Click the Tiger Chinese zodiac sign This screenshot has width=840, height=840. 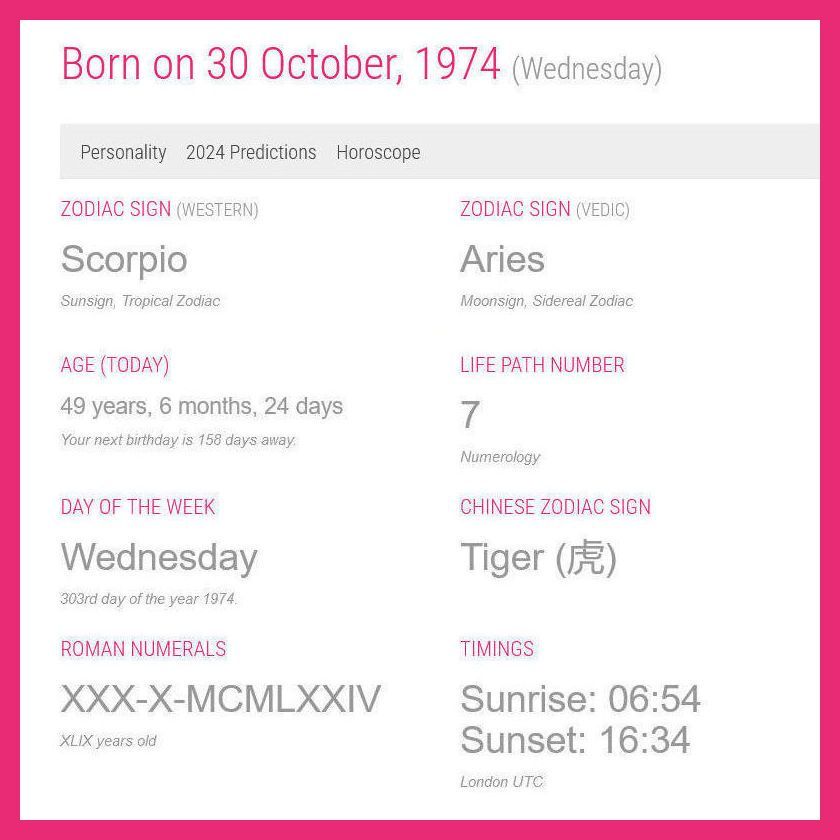(538, 558)
